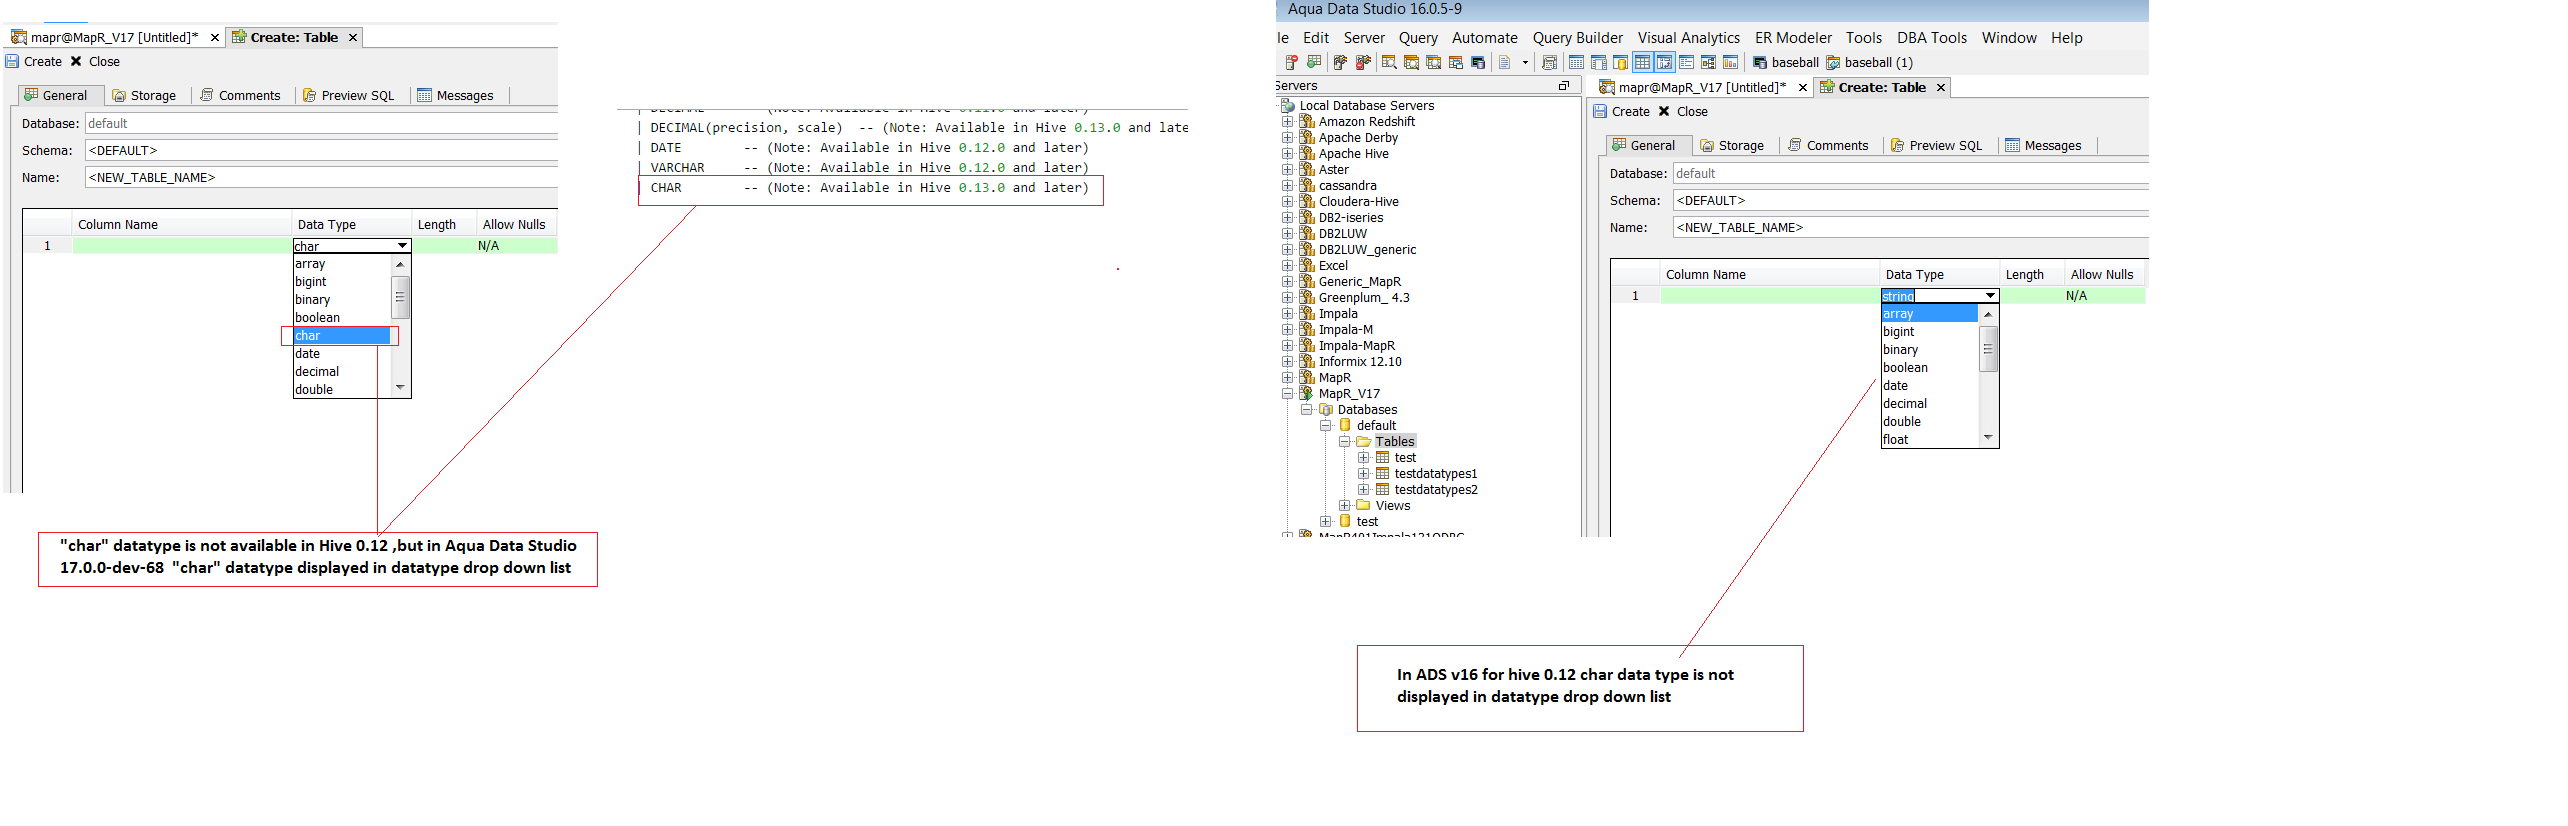Open the char Data Type combo box arrow
2568x826 pixels.
click(402, 246)
